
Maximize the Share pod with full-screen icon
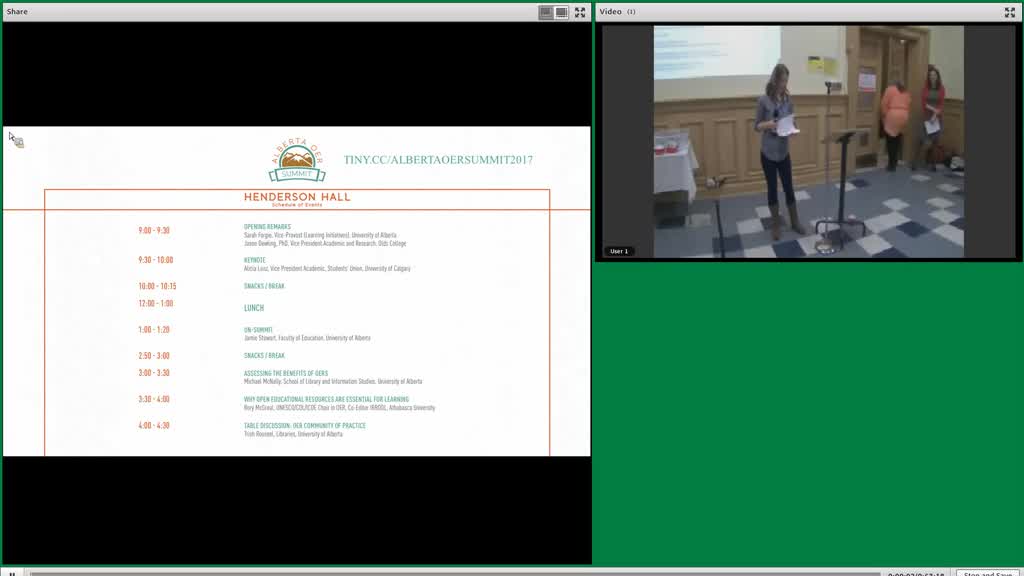click(580, 12)
